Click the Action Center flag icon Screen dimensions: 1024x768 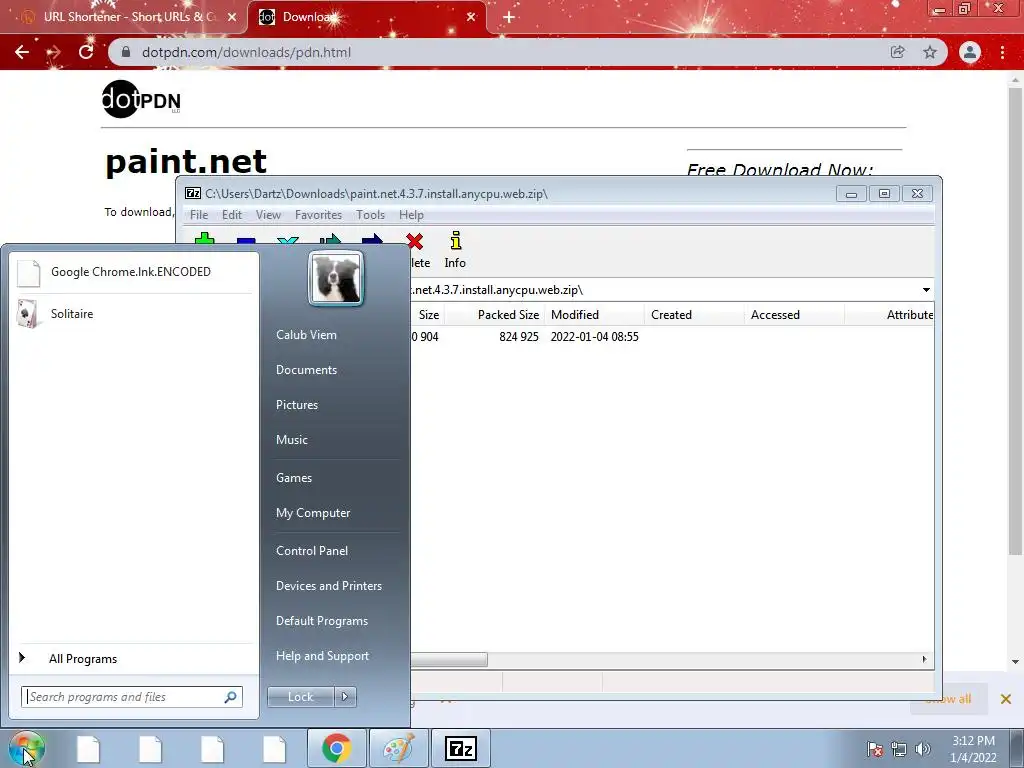click(874, 749)
